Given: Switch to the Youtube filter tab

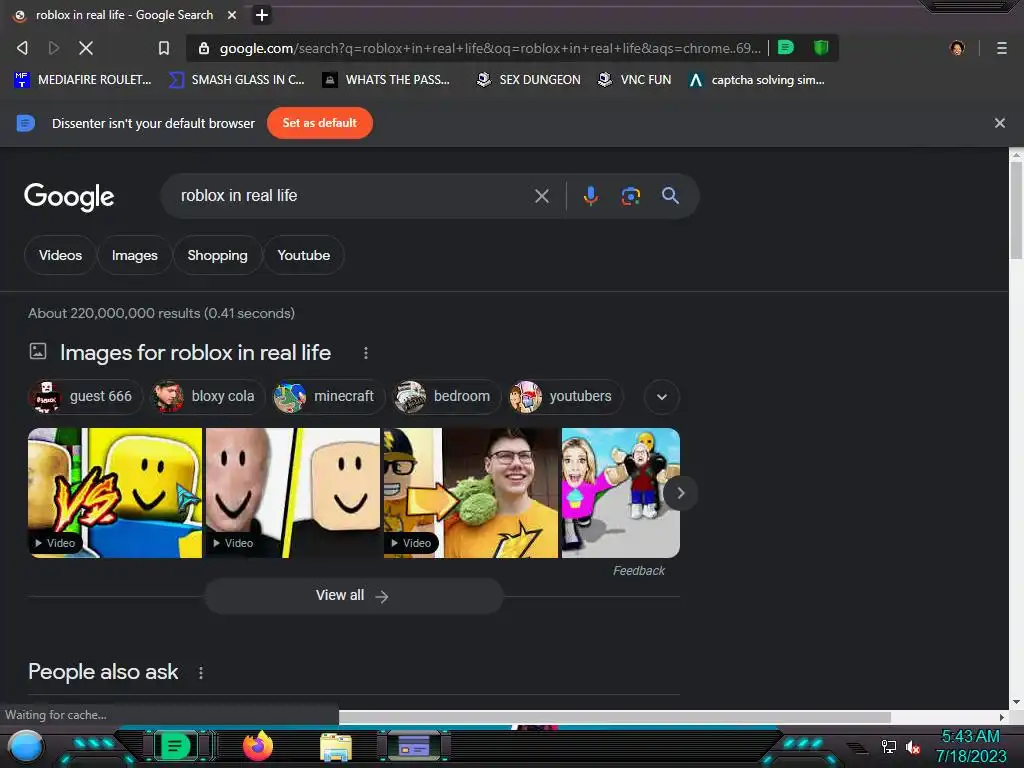Looking at the screenshot, I should pos(304,255).
